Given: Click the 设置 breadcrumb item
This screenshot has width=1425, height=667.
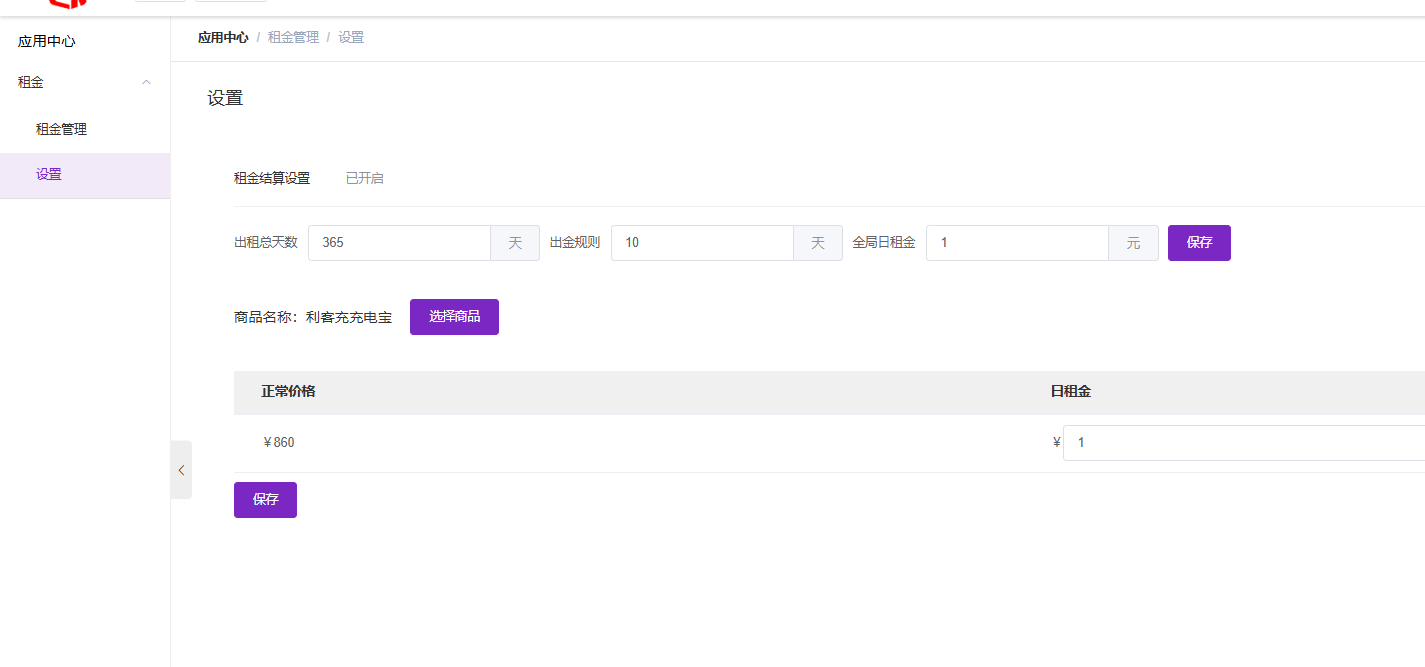Looking at the screenshot, I should coord(351,37).
